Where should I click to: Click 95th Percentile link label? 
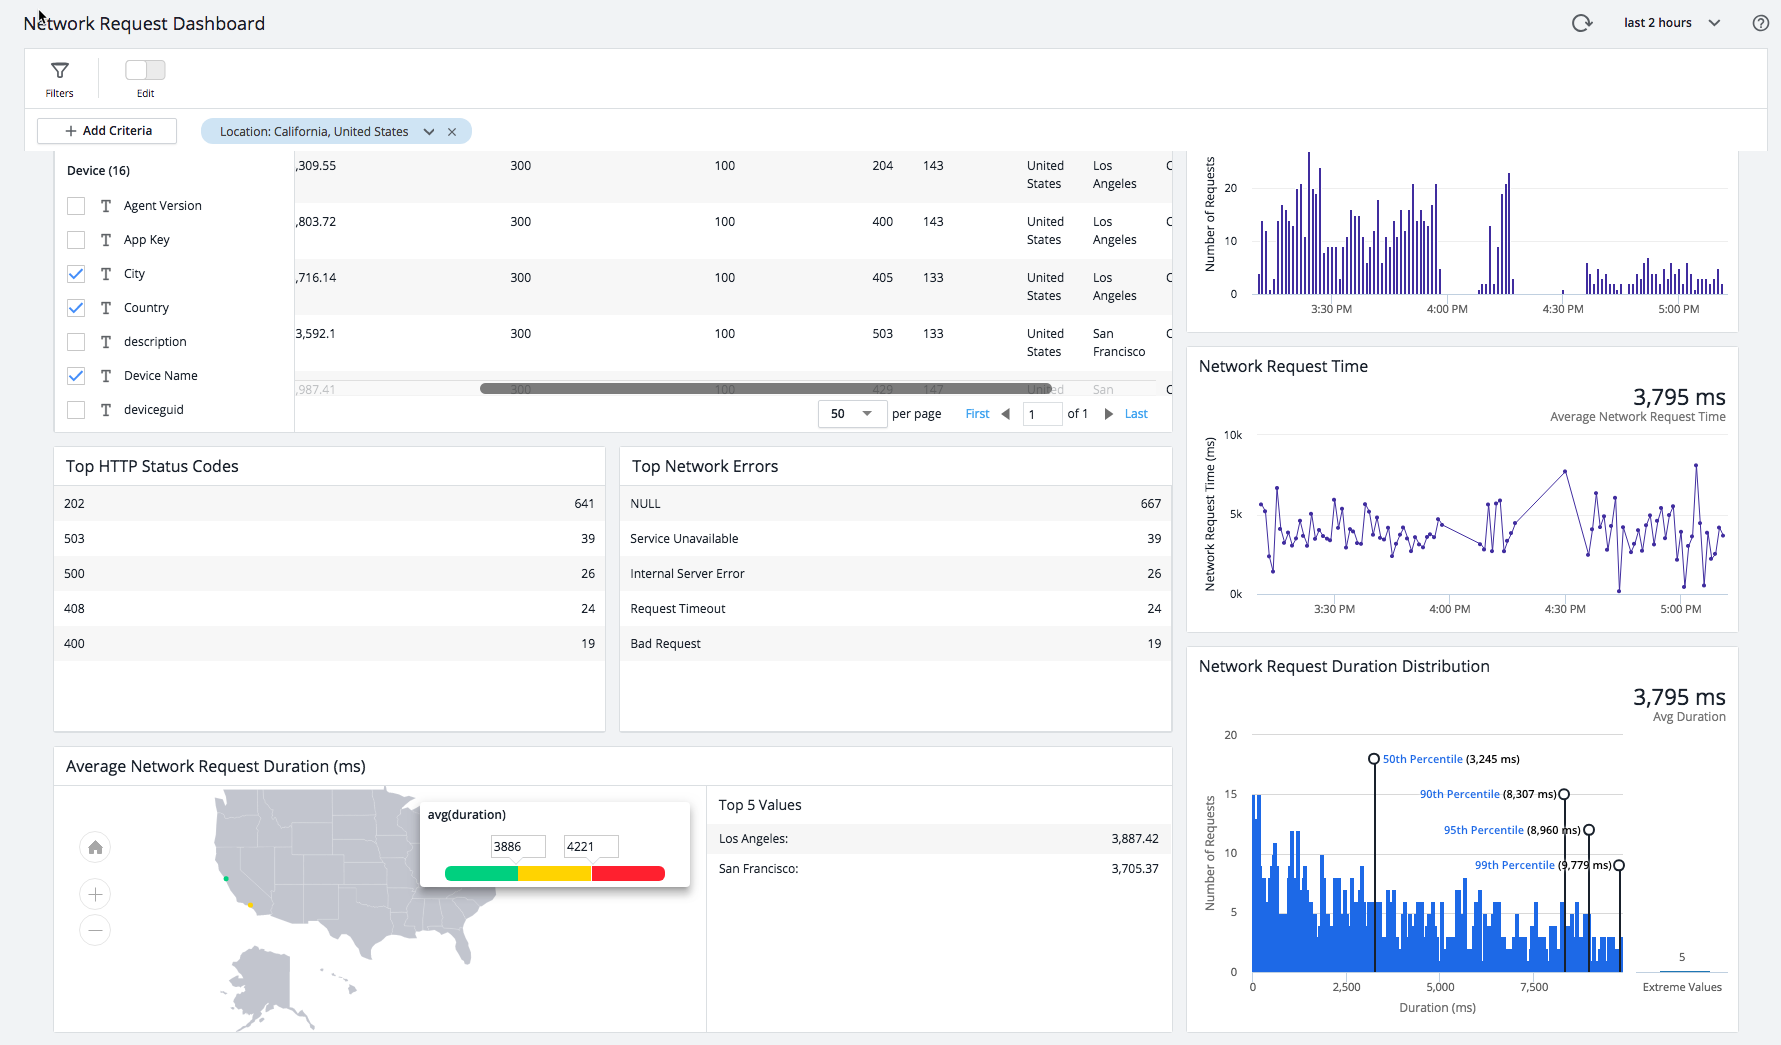pos(1484,830)
